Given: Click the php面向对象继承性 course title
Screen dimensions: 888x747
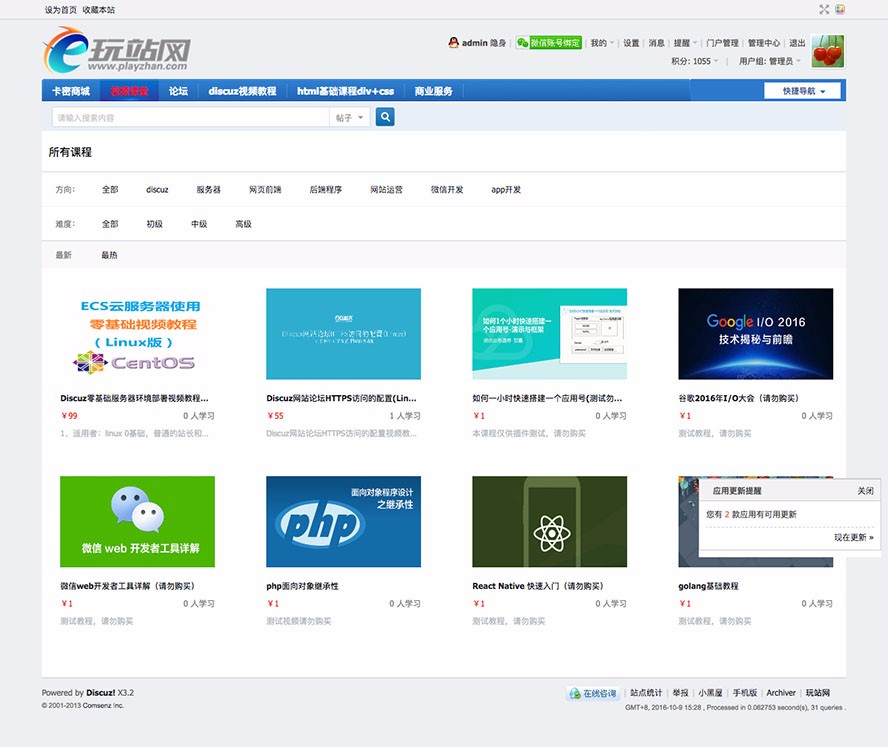Looking at the screenshot, I should point(302,586).
